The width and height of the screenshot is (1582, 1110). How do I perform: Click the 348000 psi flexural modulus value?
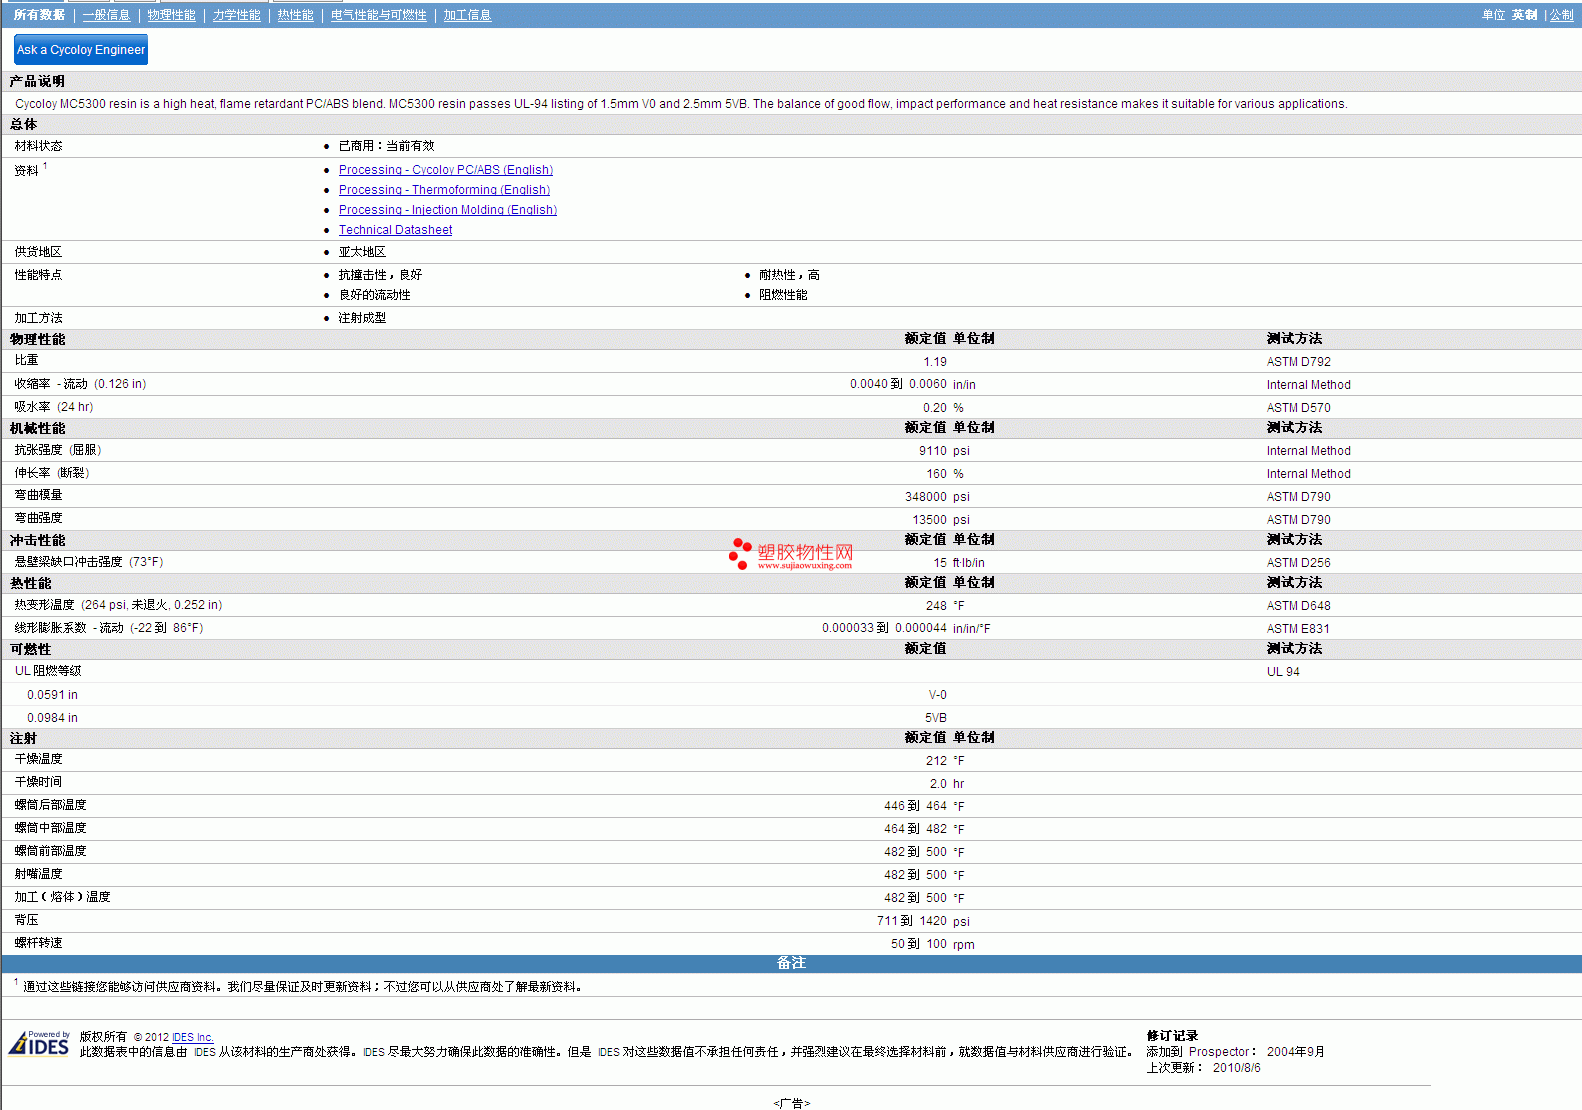[937, 497]
